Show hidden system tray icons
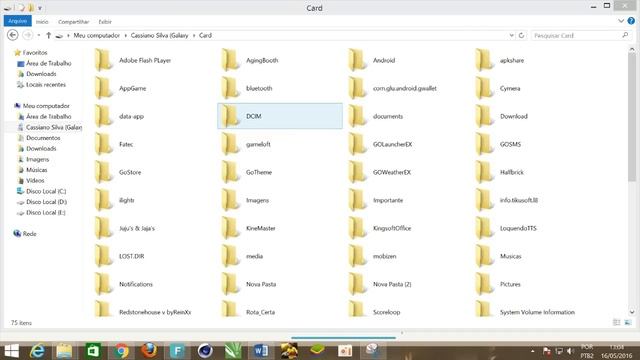This screenshot has width=640, height=360. point(533,351)
